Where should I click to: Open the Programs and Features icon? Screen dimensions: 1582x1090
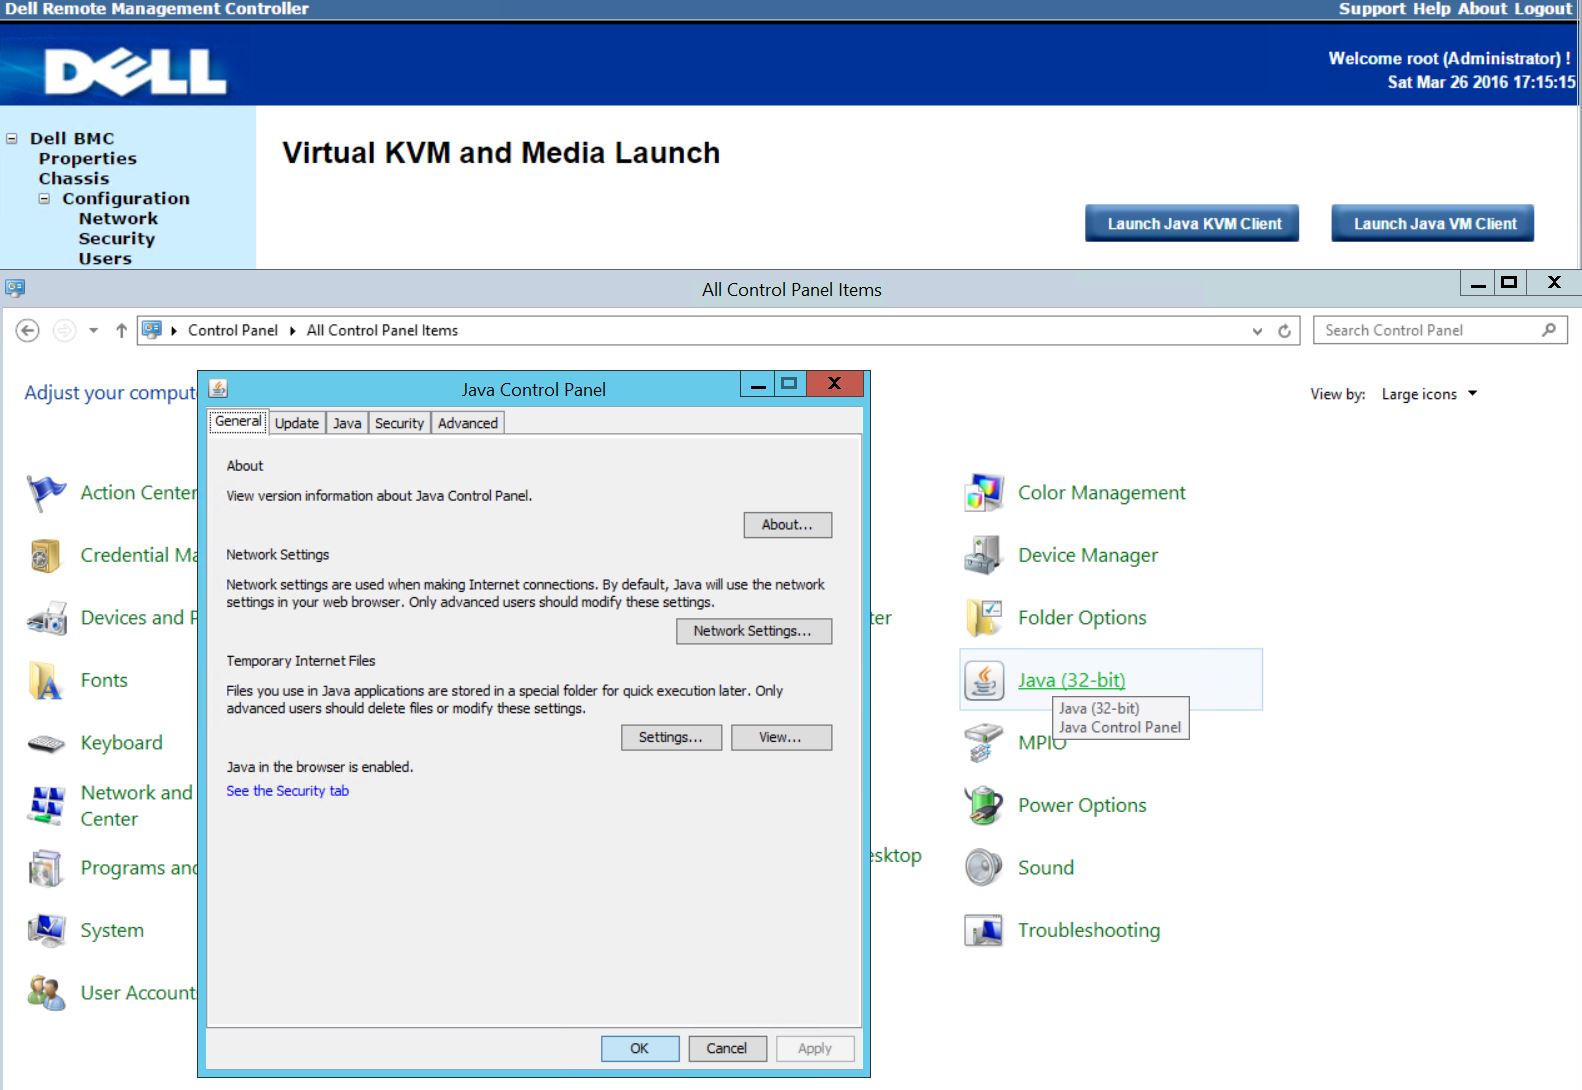(46, 868)
